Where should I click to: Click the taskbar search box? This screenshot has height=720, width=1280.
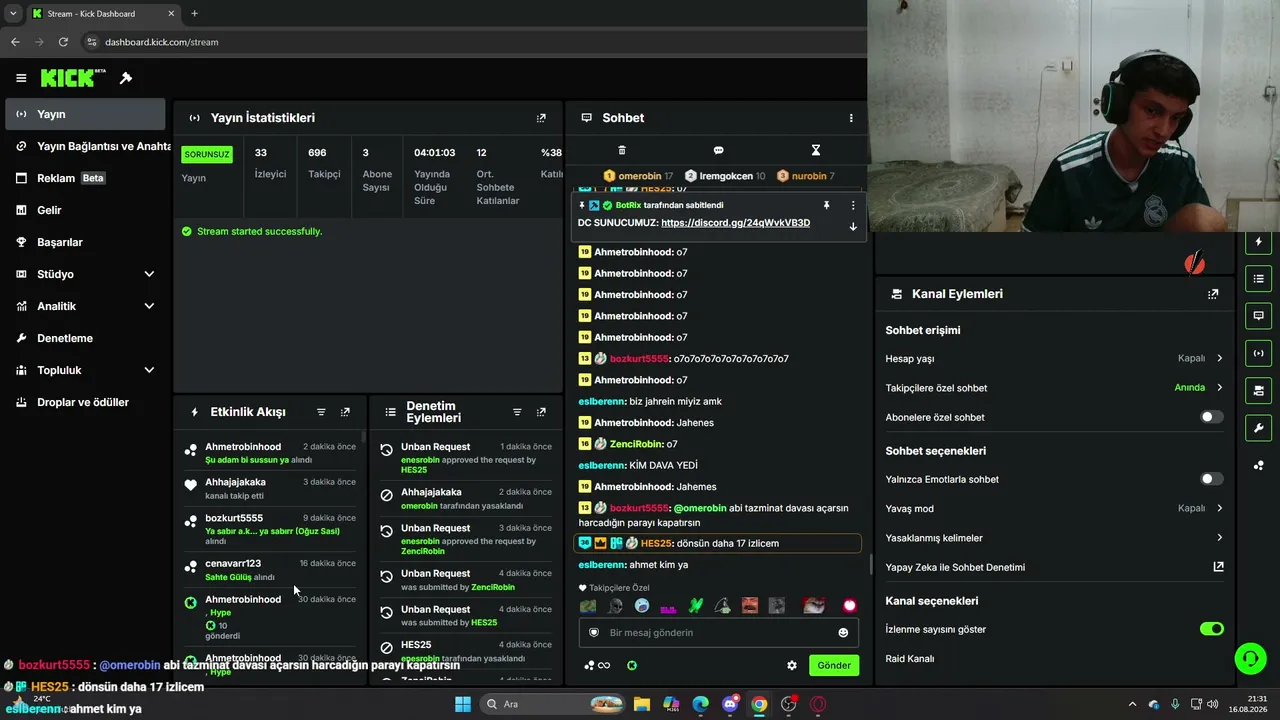(552, 704)
